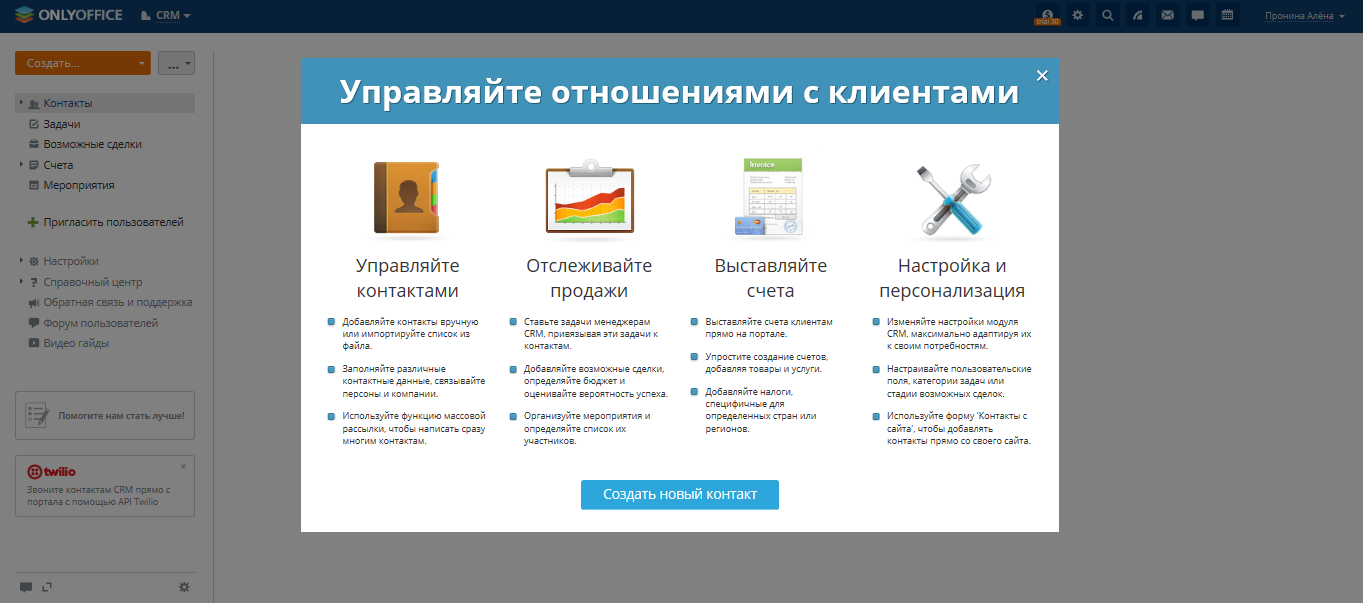Open the Search icon in the header
This screenshot has height=603, width=1363.
pos(1107,15)
